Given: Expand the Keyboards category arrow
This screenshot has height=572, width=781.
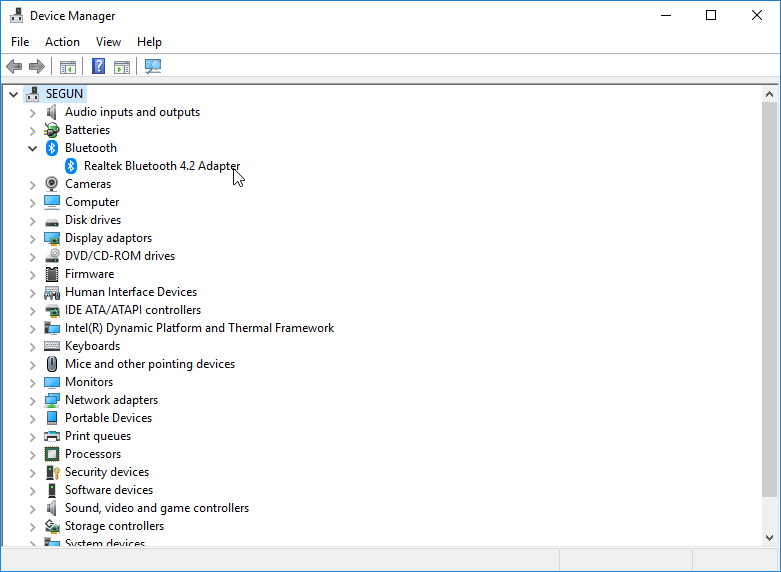Looking at the screenshot, I should 32,347.
